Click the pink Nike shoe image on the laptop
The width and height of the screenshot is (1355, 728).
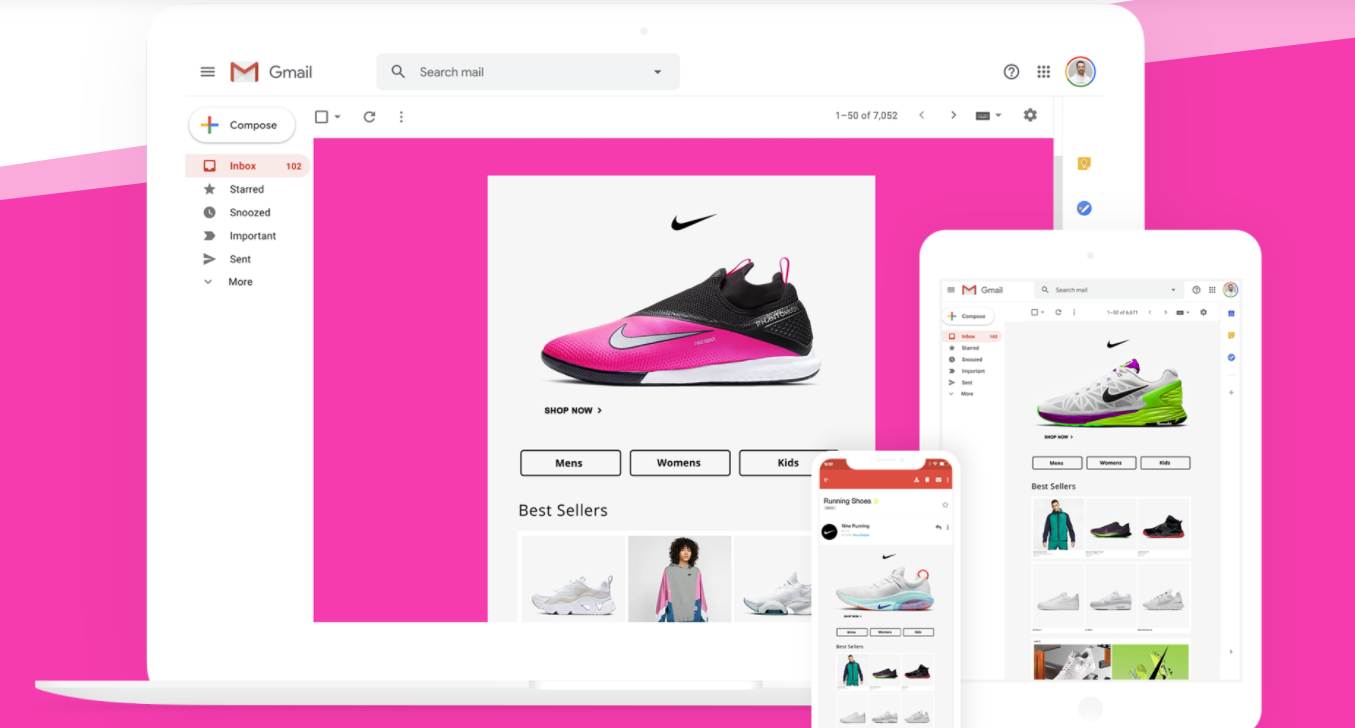click(x=681, y=322)
